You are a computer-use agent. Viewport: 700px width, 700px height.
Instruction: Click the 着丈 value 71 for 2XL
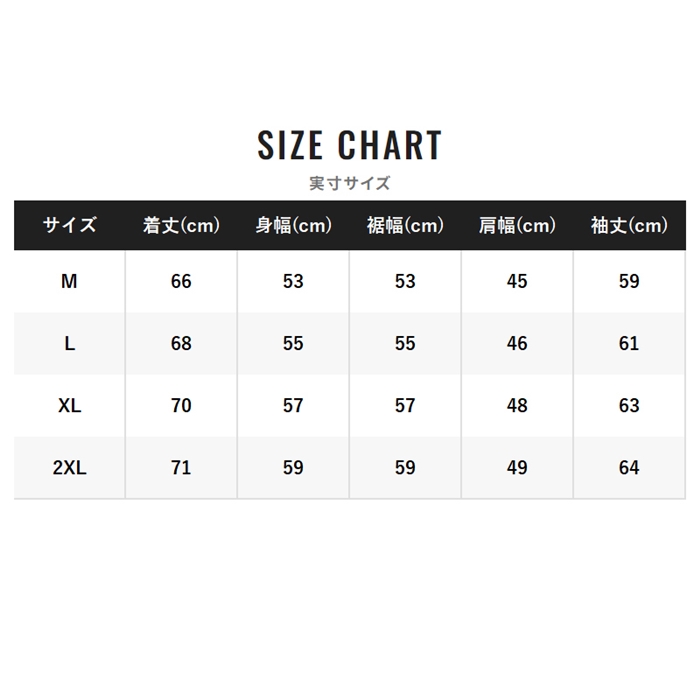pyautogui.click(x=181, y=467)
